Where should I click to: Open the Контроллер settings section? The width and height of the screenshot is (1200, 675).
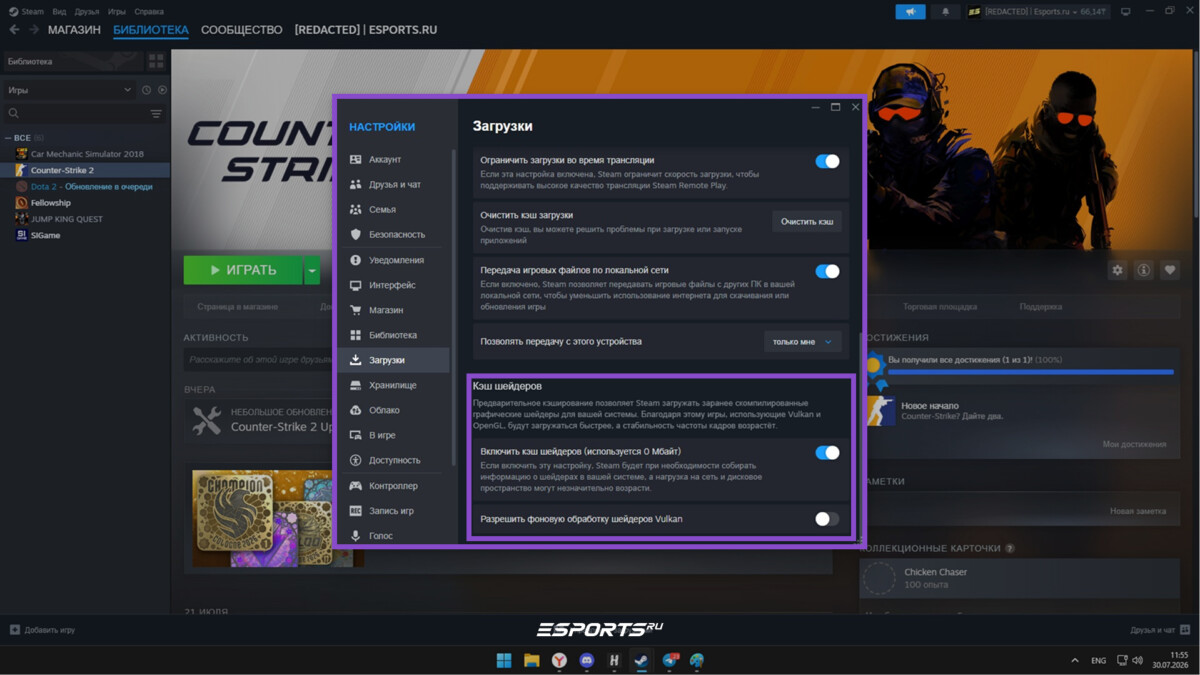pyautogui.click(x=394, y=486)
